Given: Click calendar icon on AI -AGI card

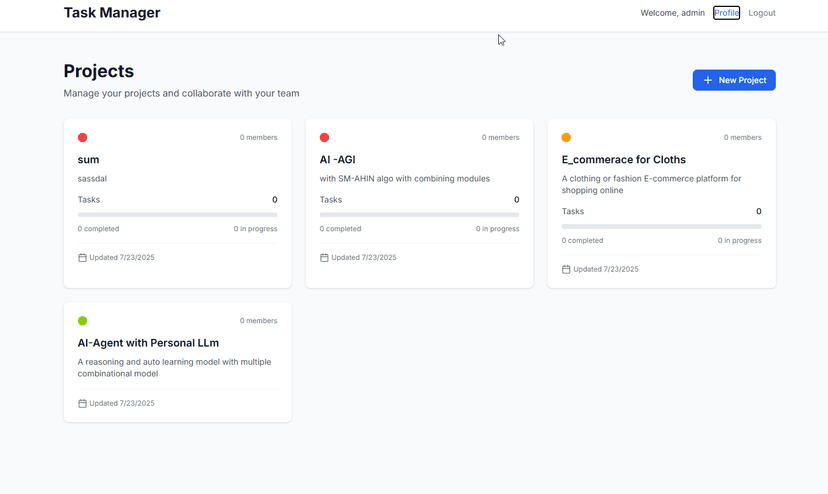Looking at the screenshot, I should (324, 257).
